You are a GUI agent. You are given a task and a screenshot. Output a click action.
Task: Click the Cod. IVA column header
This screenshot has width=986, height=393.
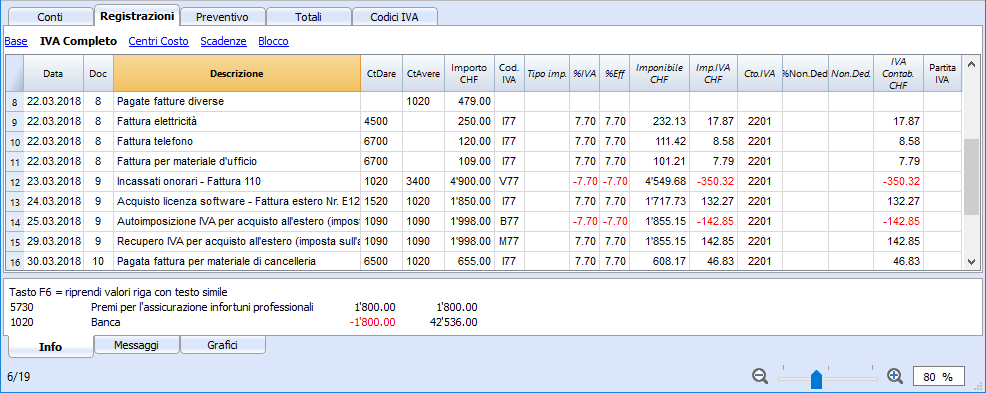509,74
